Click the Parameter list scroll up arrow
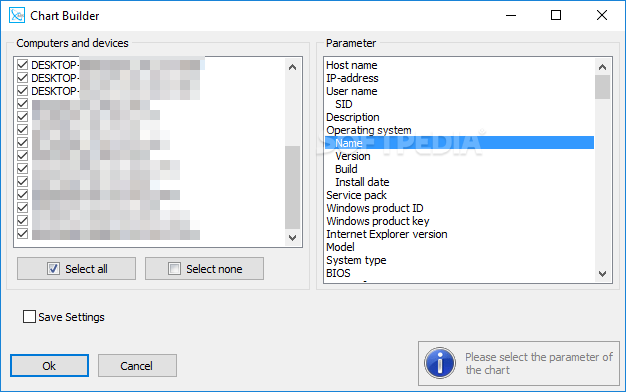 602,67
